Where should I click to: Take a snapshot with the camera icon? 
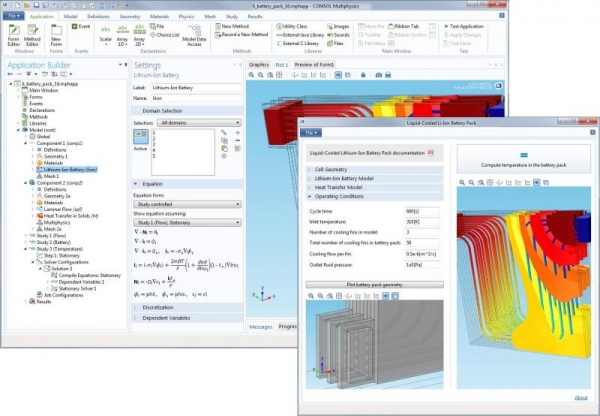pyautogui.click(x=378, y=75)
